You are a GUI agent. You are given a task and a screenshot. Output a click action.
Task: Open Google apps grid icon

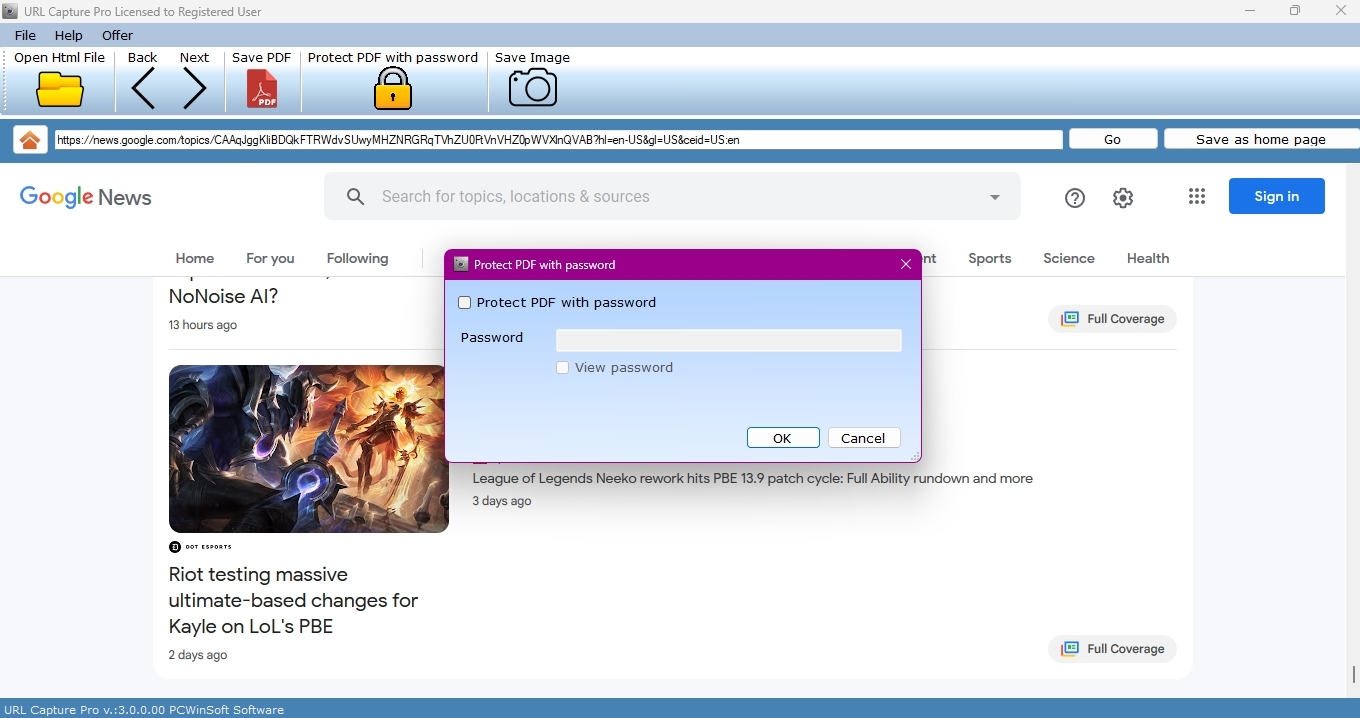coord(1196,197)
